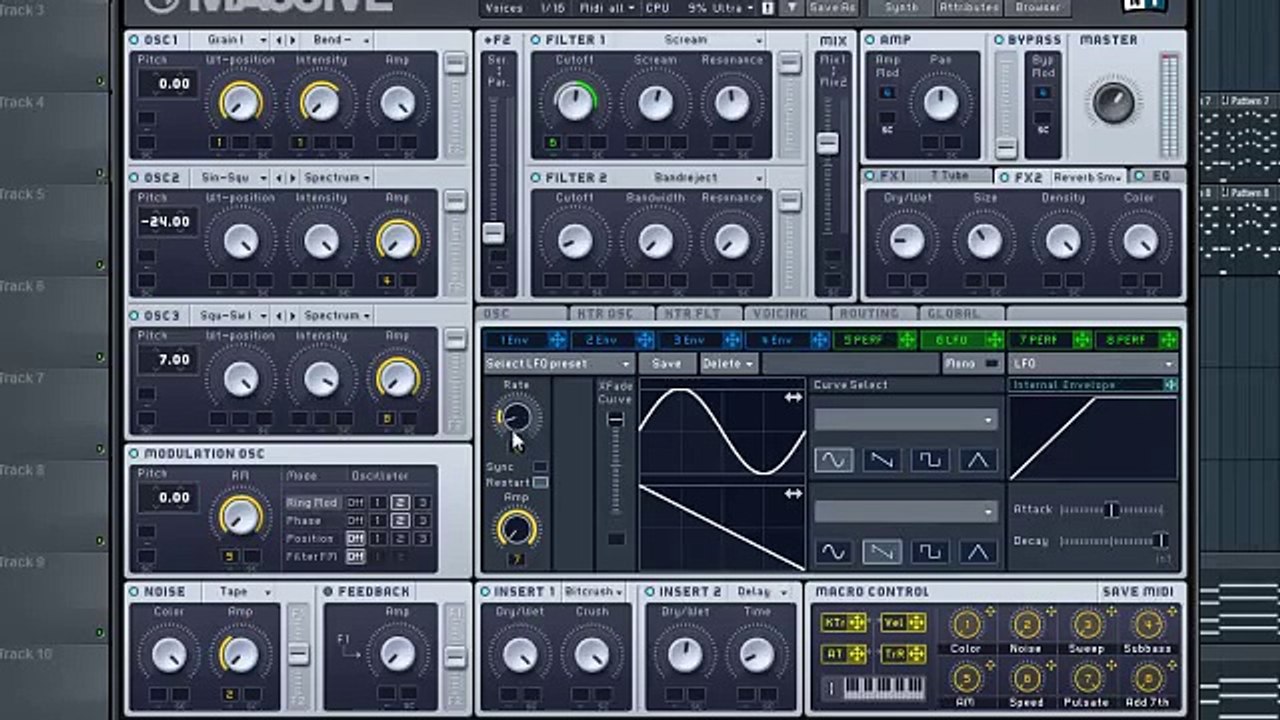Select sine curve in upper Curve Select row
This screenshot has height=720, width=1280.
[x=833, y=460]
